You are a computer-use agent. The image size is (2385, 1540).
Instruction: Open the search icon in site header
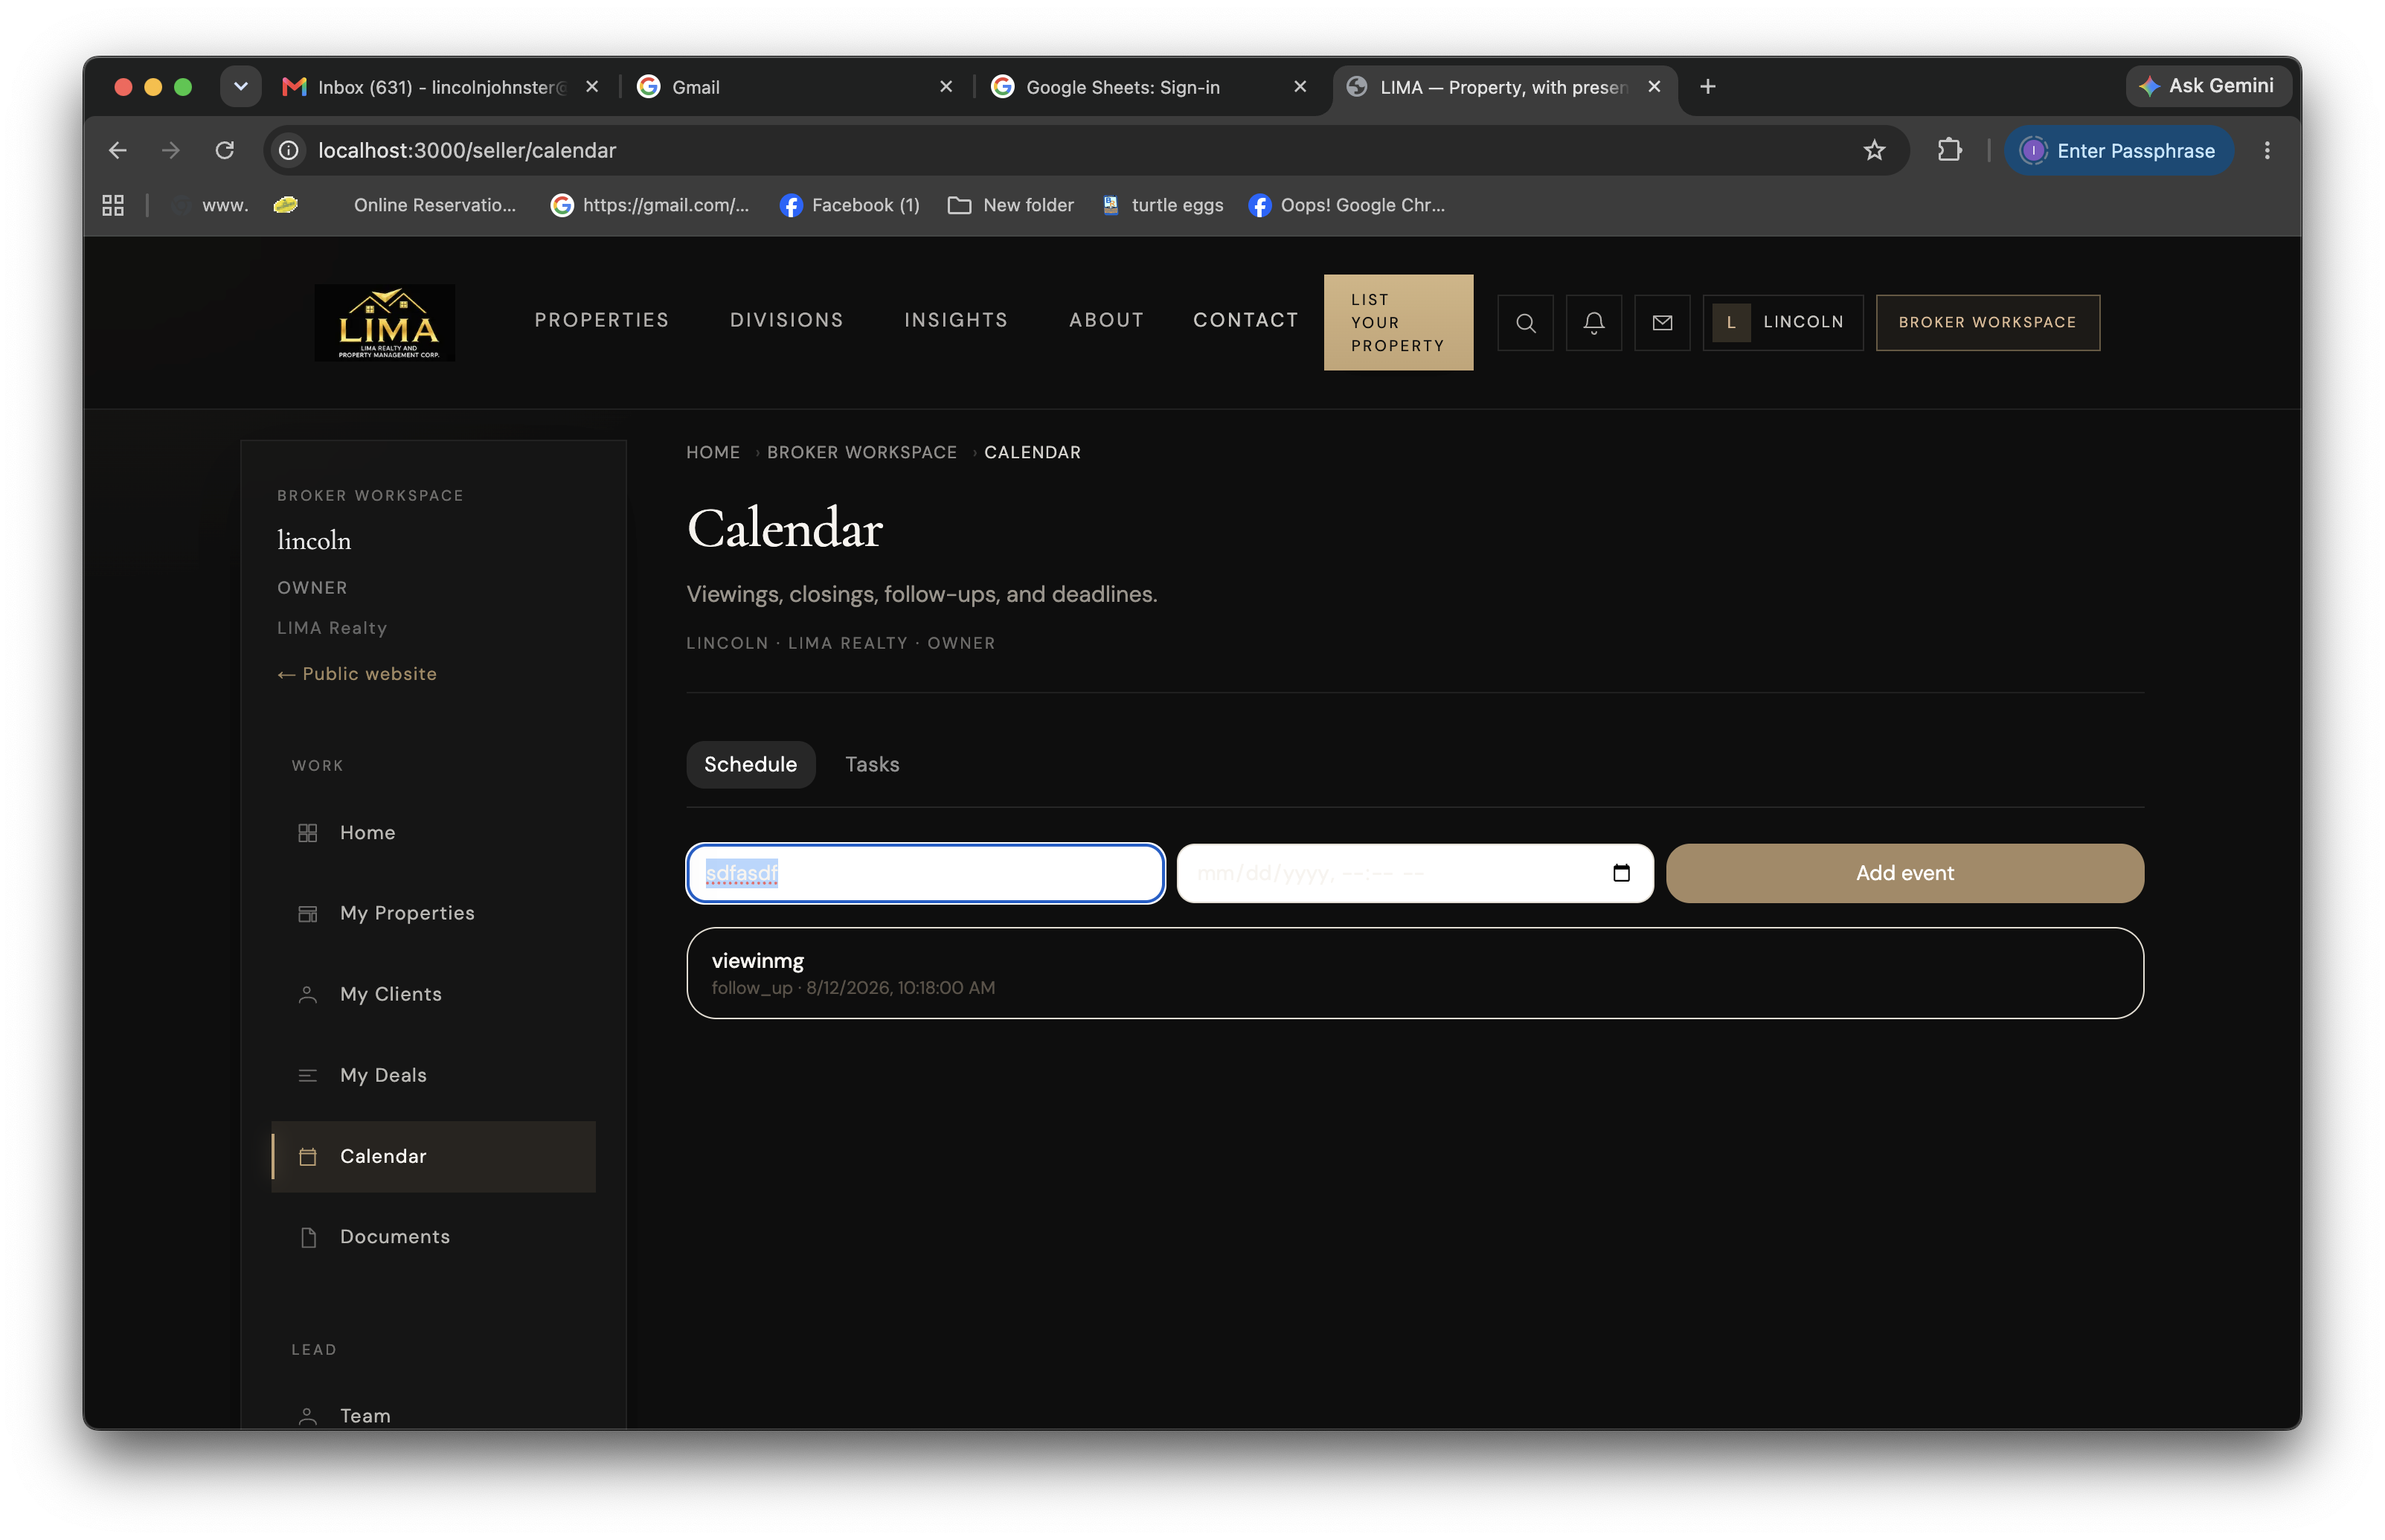point(1525,322)
